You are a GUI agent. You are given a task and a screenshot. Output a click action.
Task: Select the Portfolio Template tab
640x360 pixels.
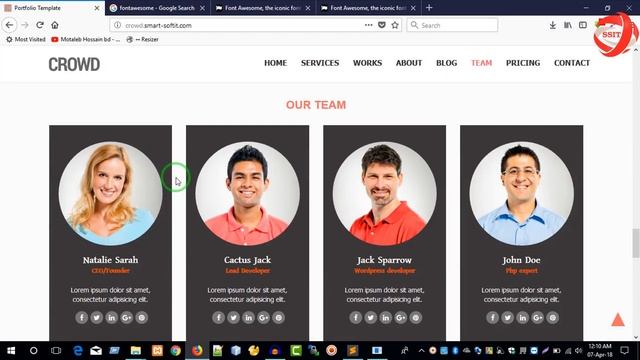pos(52,8)
